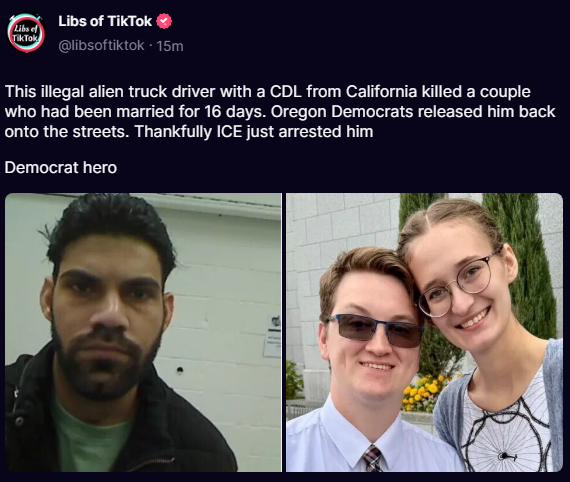This screenshot has height=482, width=570.
Task: Click the 'CDL from California' phrase
Action: (x=343, y=92)
